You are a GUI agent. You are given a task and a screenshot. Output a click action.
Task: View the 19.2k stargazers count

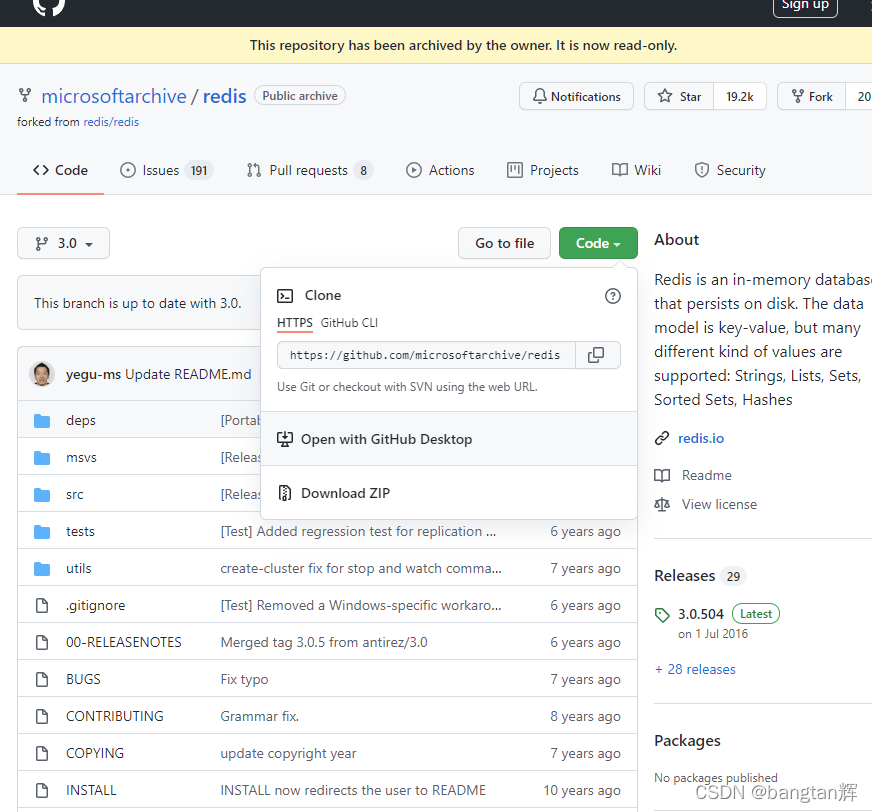point(740,96)
